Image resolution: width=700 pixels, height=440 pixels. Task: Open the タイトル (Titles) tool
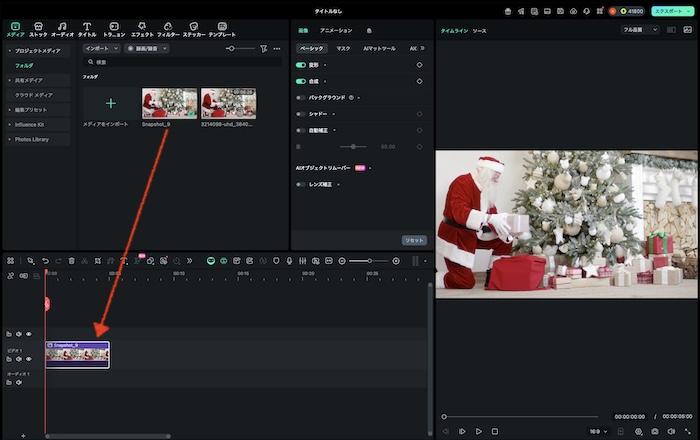click(87, 28)
